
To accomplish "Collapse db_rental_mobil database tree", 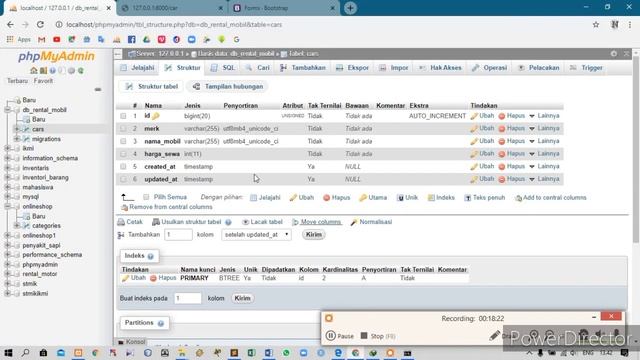I will tap(7, 110).
